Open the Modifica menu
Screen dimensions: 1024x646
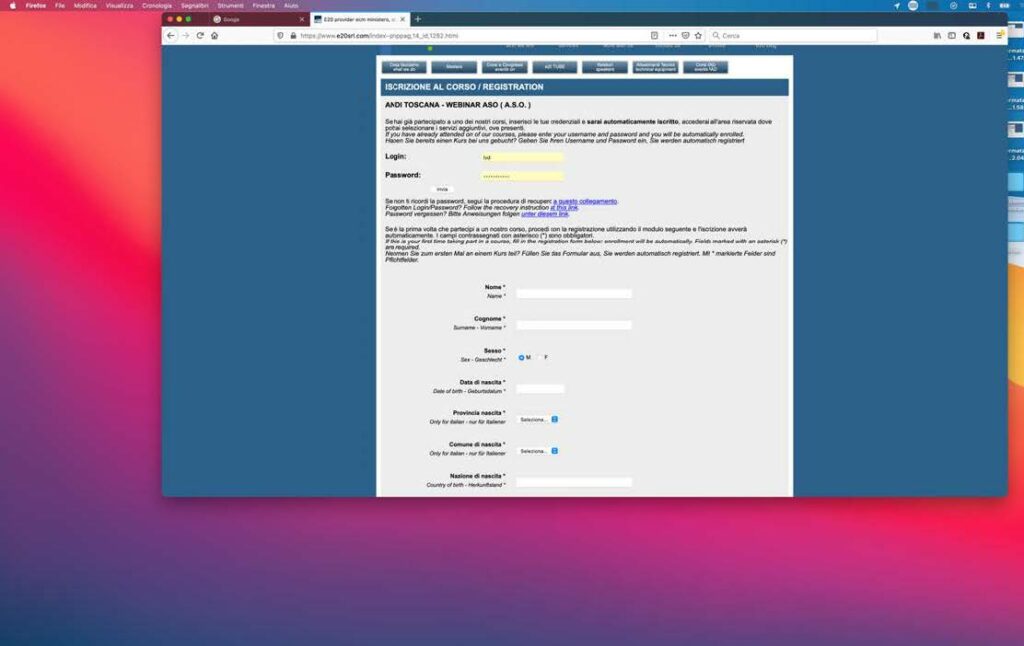click(85, 5)
